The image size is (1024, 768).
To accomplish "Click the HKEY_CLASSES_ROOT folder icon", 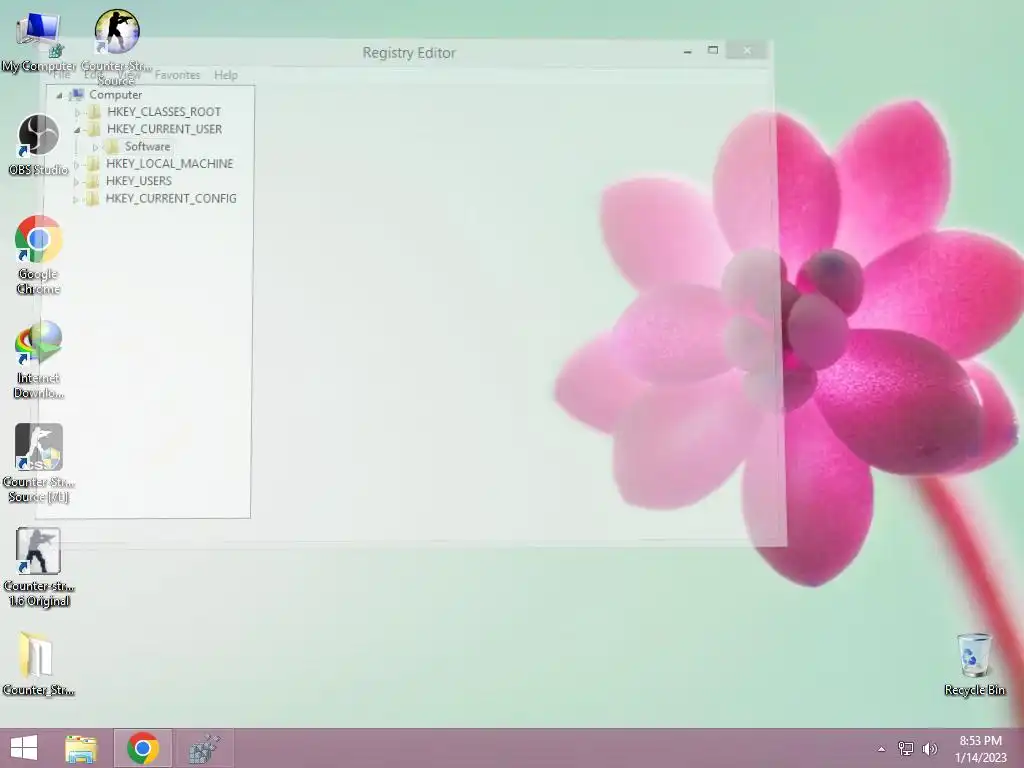I will click(x=94, y=112).
